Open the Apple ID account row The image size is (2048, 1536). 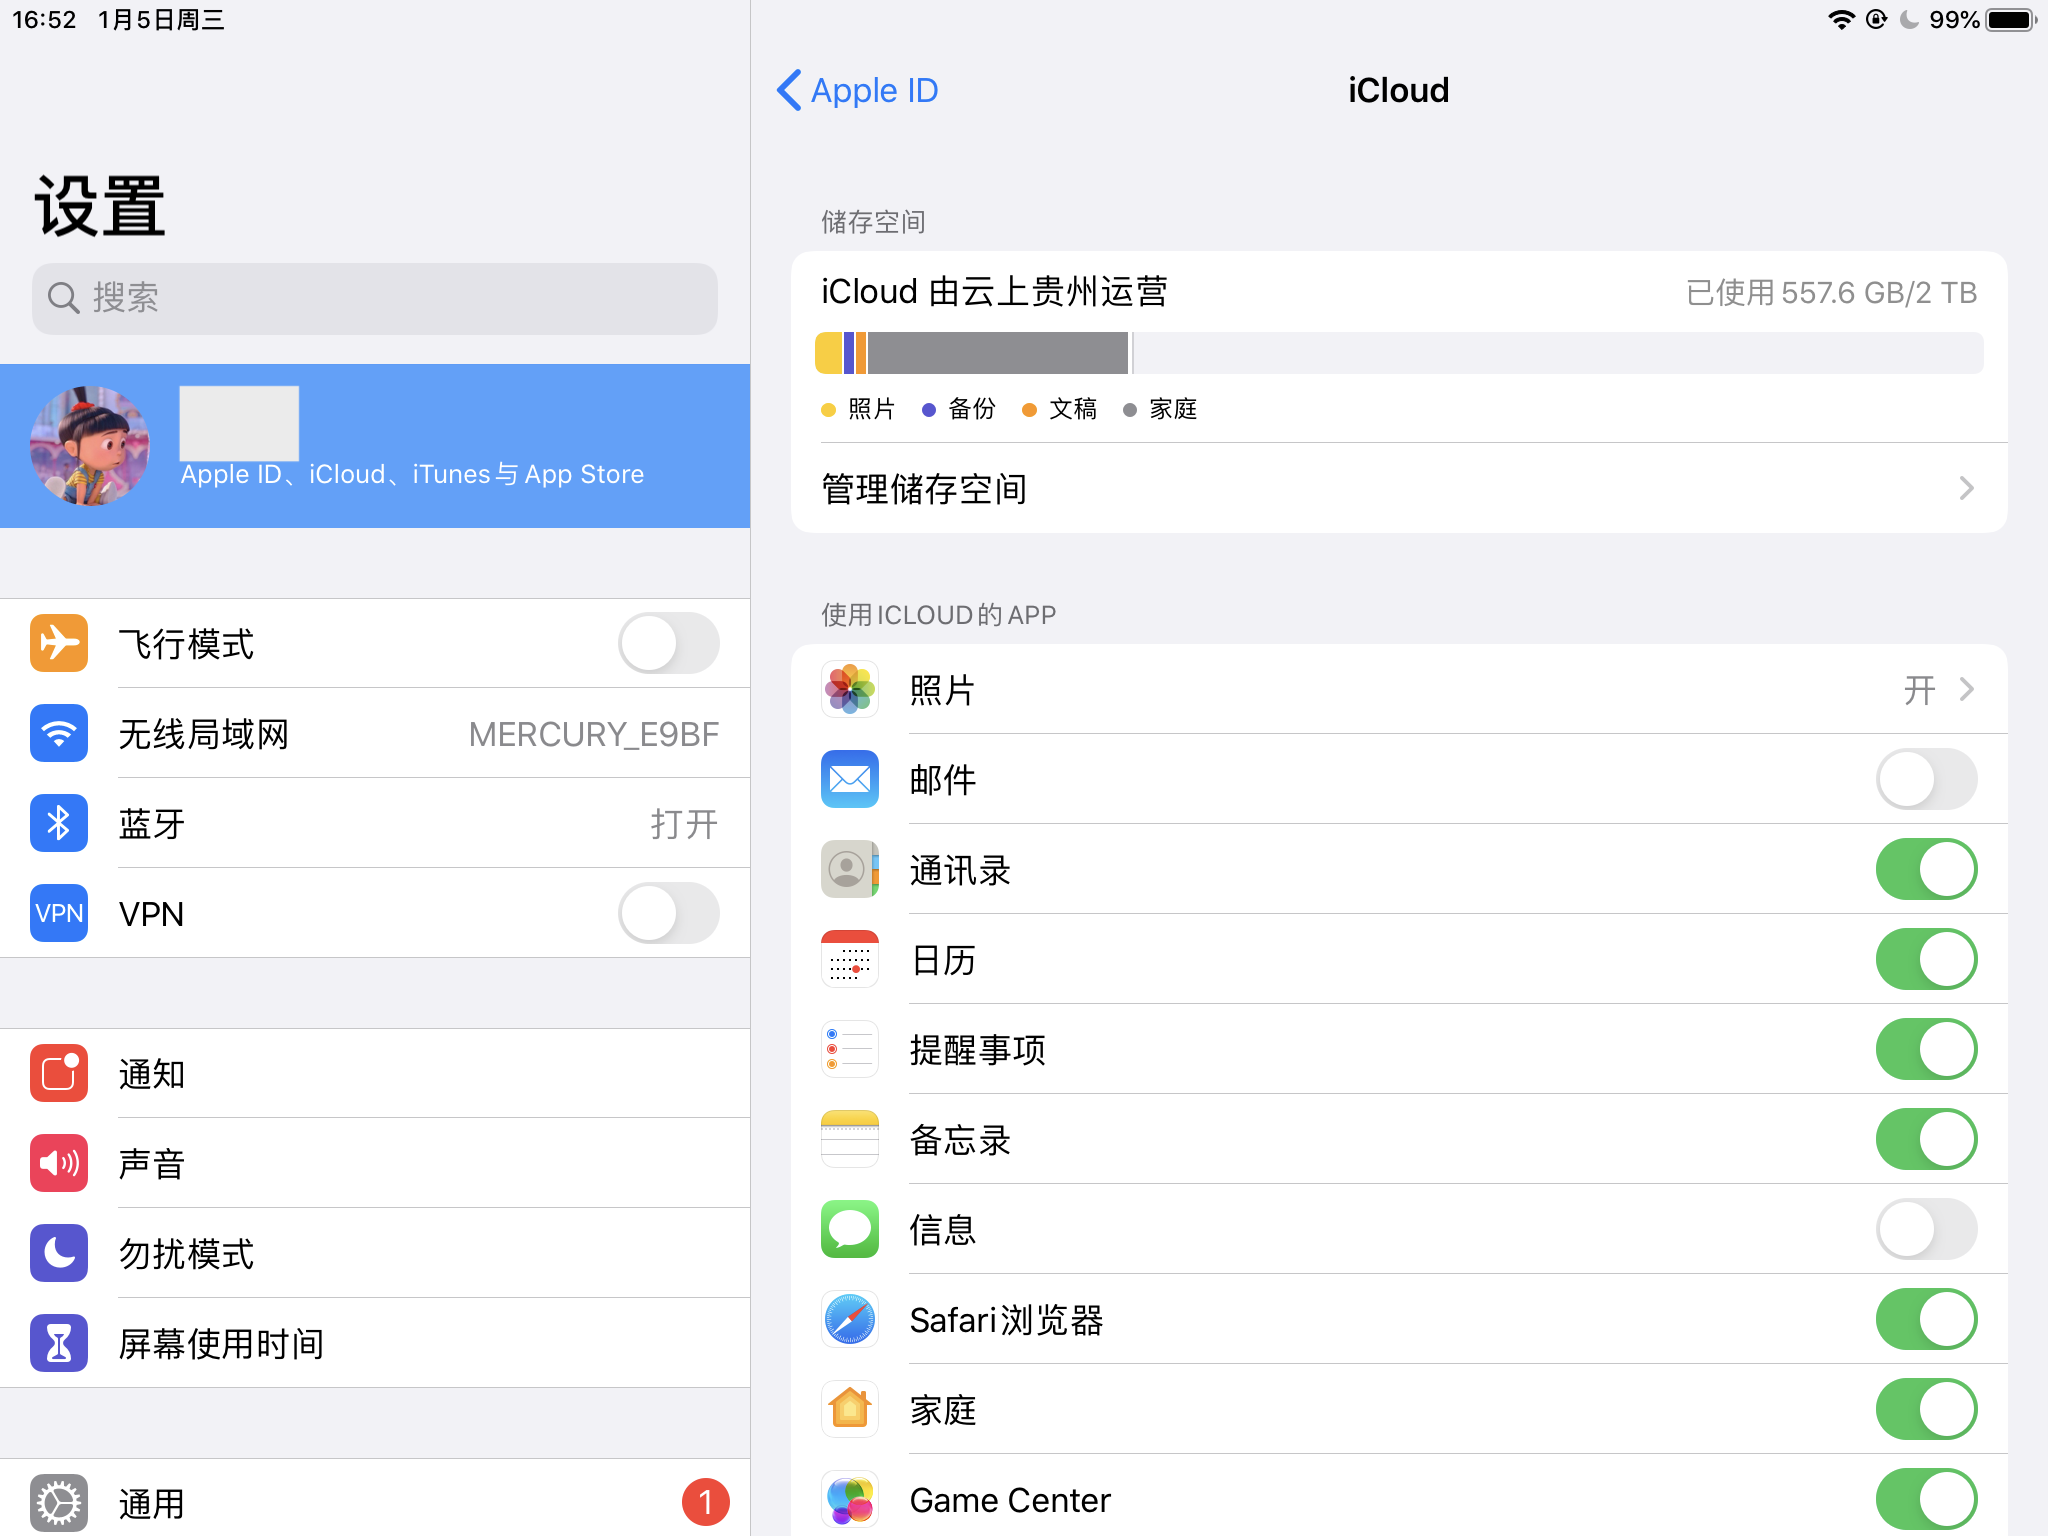[x=375, y=446]
